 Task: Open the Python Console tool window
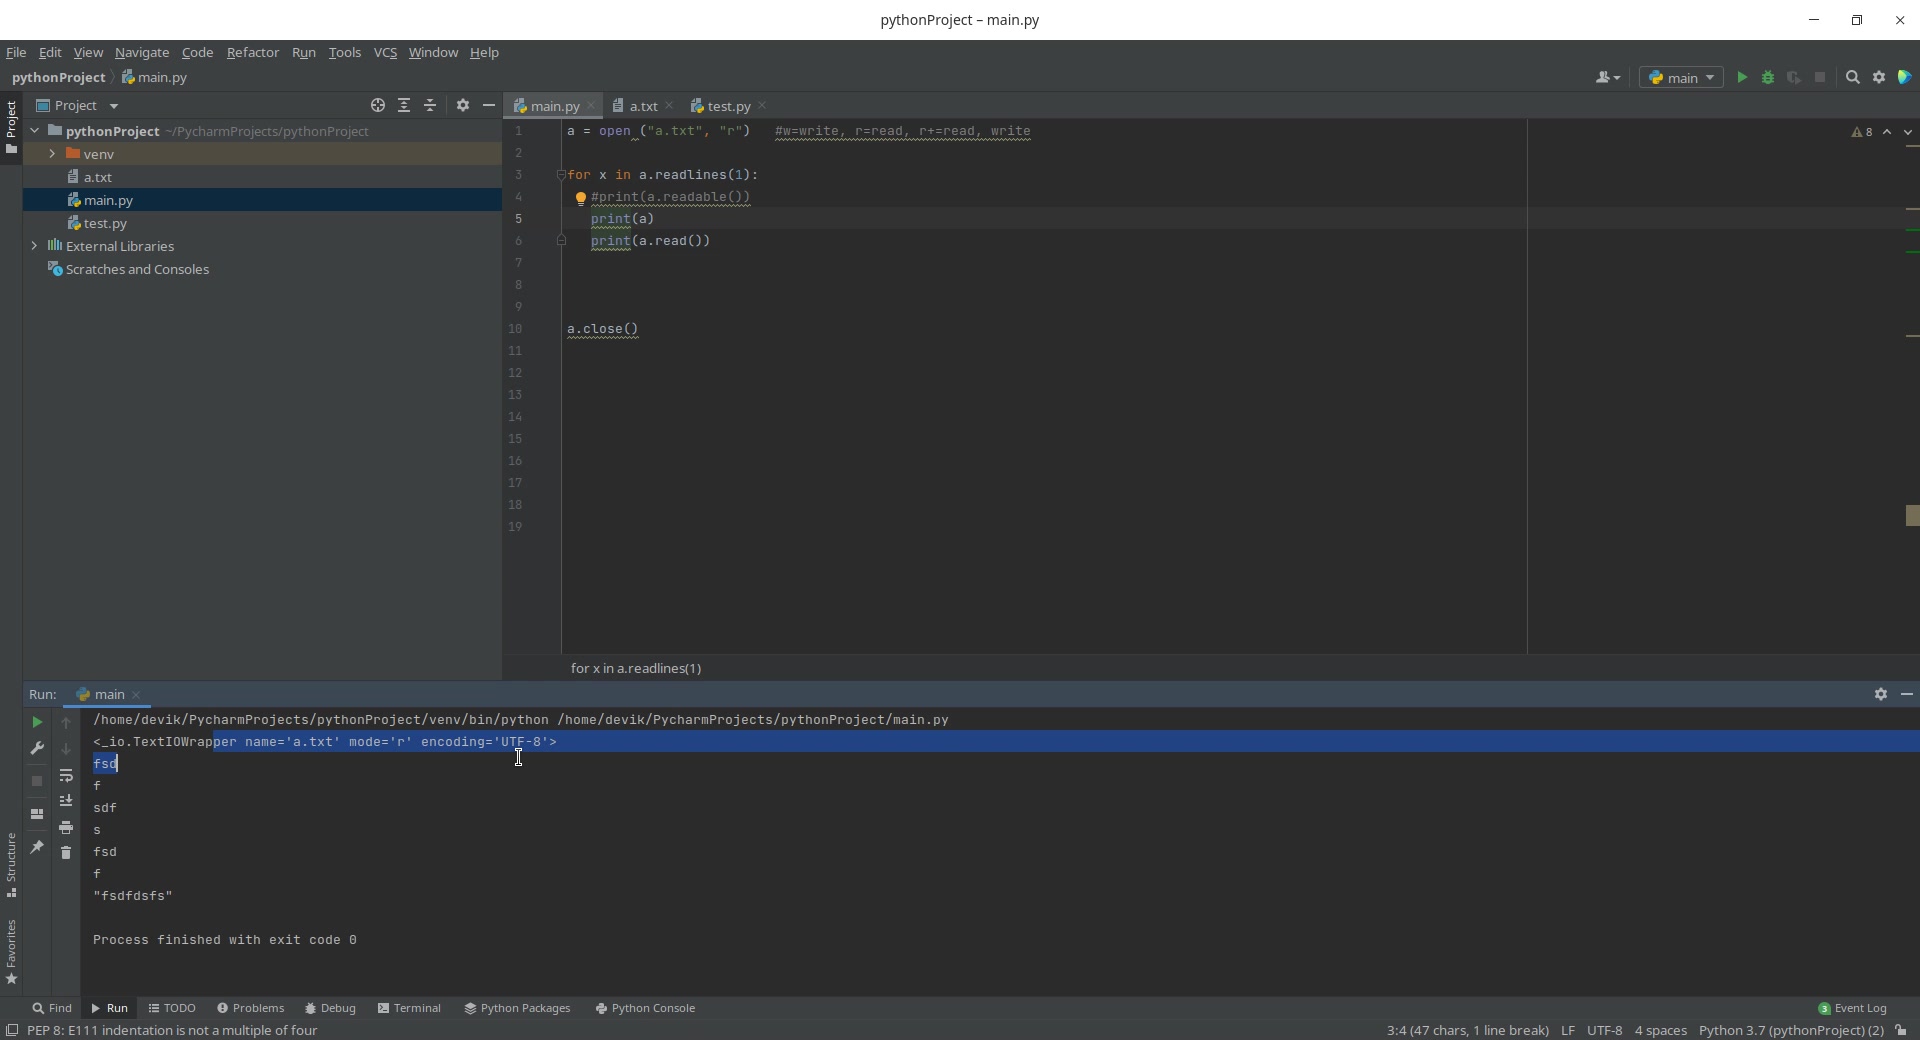pyautogui.click(x=645, y=1008)
